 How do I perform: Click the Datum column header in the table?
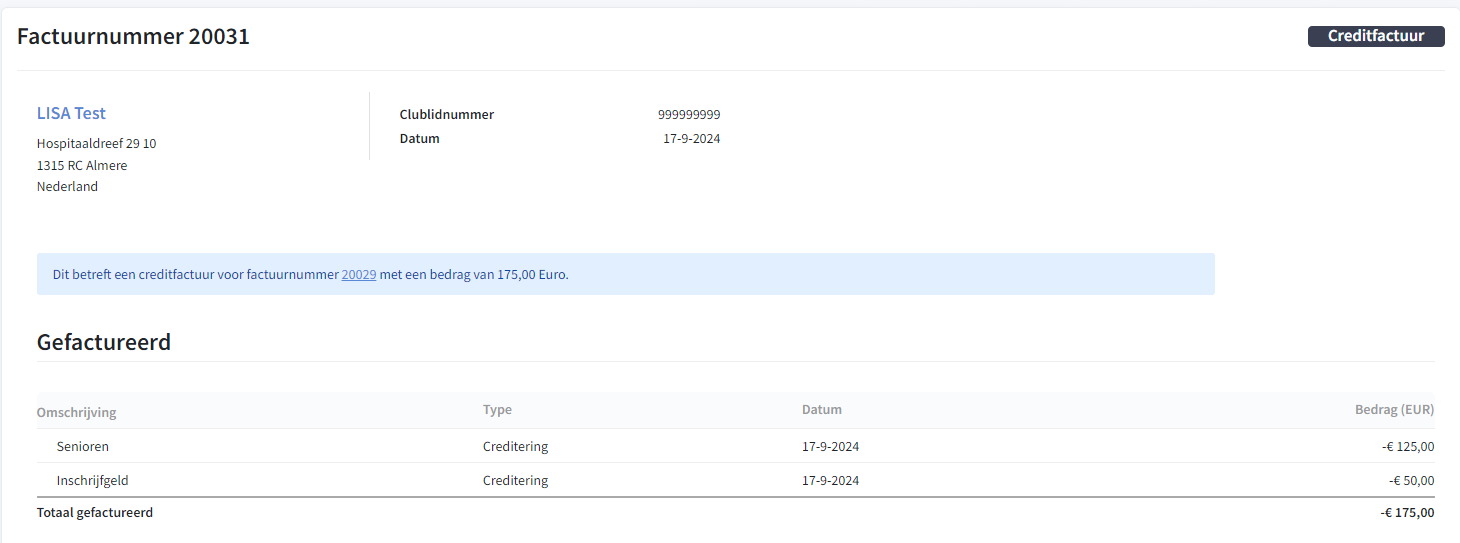(x=822, y=410)
